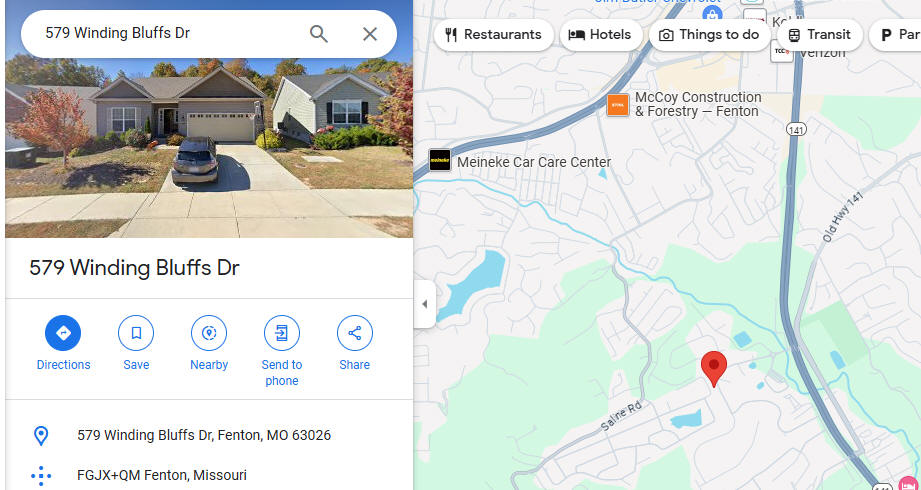The image size is (921, 490).
Task: Click the McCoy Construction & Forestry marker
Action: (x=618, y=105)
